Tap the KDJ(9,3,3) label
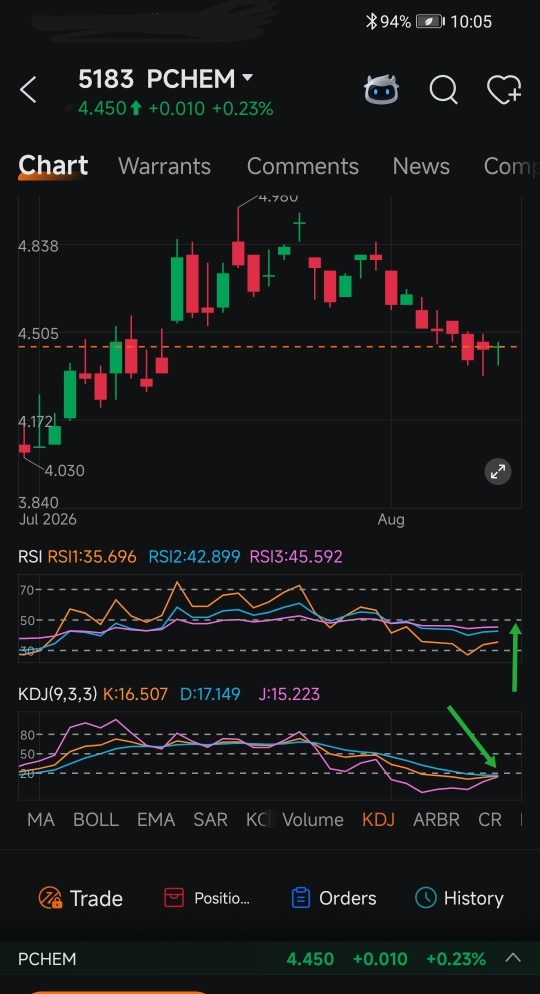540x994 pixels. (x=58, y=694)
